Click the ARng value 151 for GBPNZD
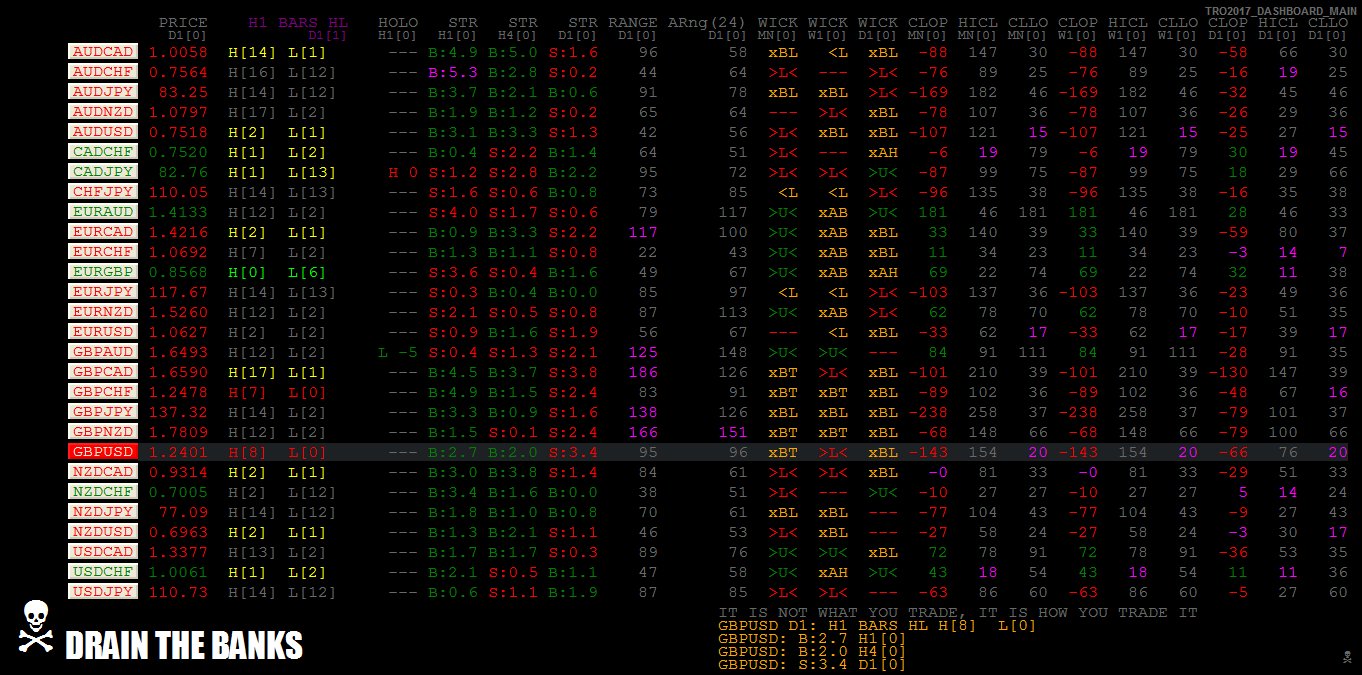Viewport: 1362px width, 675px height. pos(733,432)
